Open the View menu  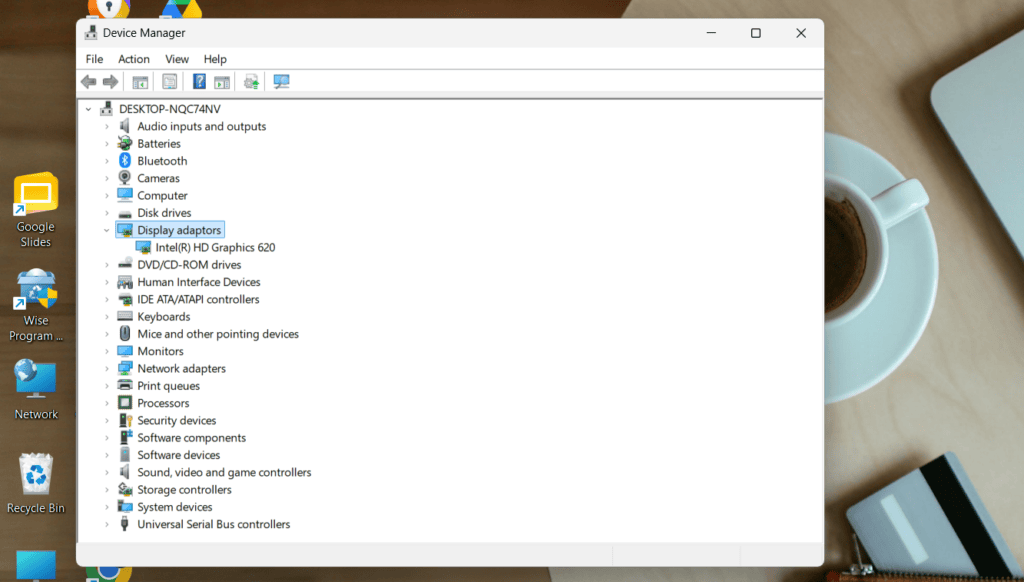pos(176,59)
